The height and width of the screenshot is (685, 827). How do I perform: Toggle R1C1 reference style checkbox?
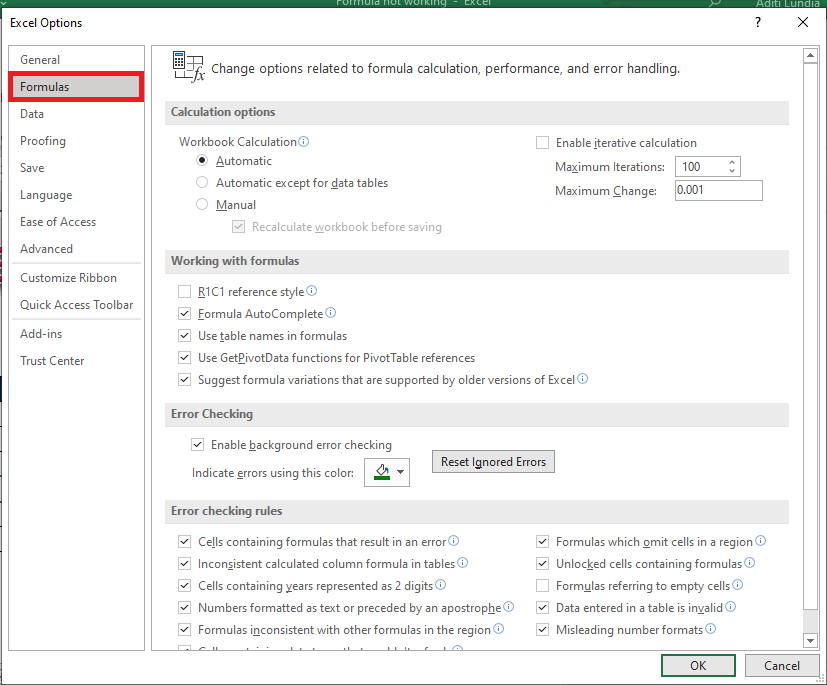coord(184,291)
